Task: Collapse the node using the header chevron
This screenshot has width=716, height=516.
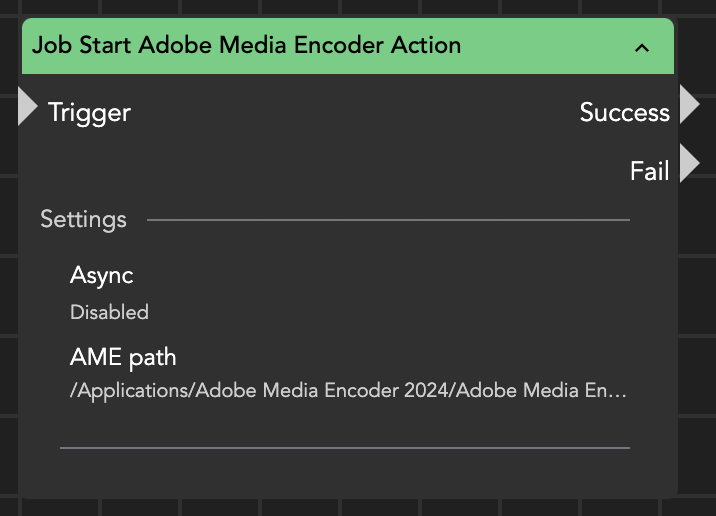Action: (x=642, y=47)
